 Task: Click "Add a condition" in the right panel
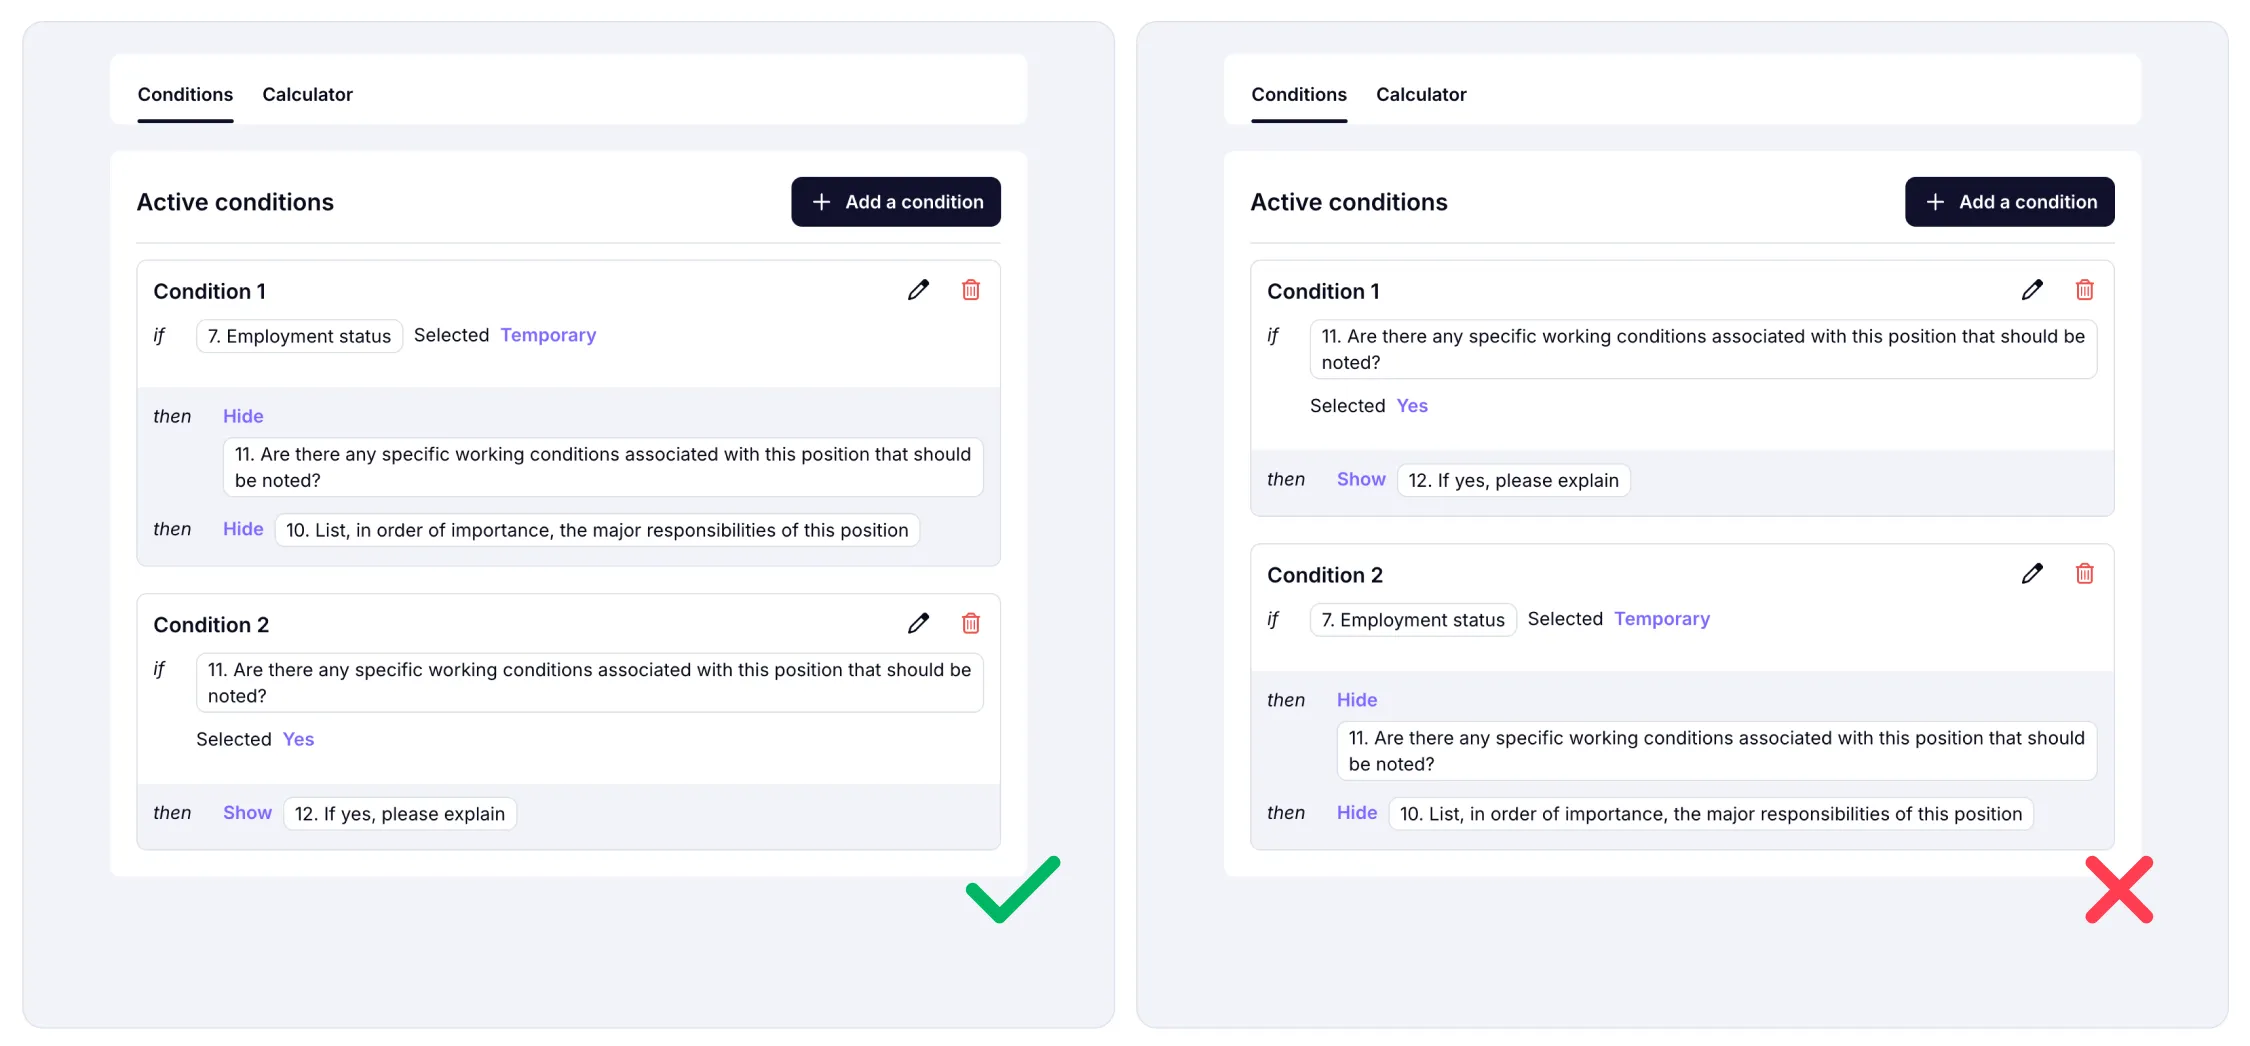(2010, 201)
